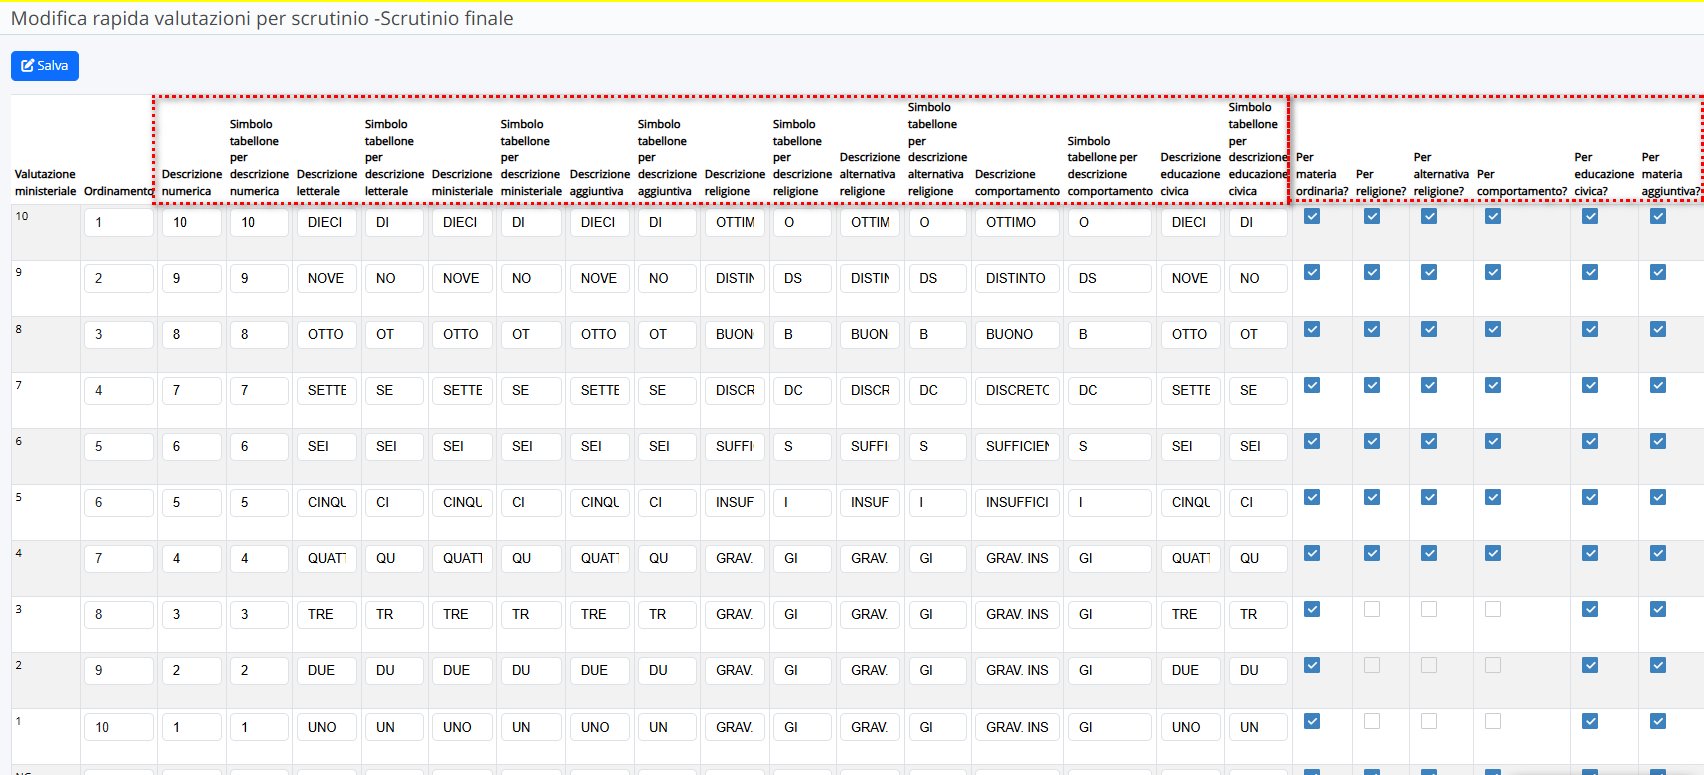
Task: Click the Descrizione comportamento field showing OTTIMO
Action: [x=1017, y=222]
